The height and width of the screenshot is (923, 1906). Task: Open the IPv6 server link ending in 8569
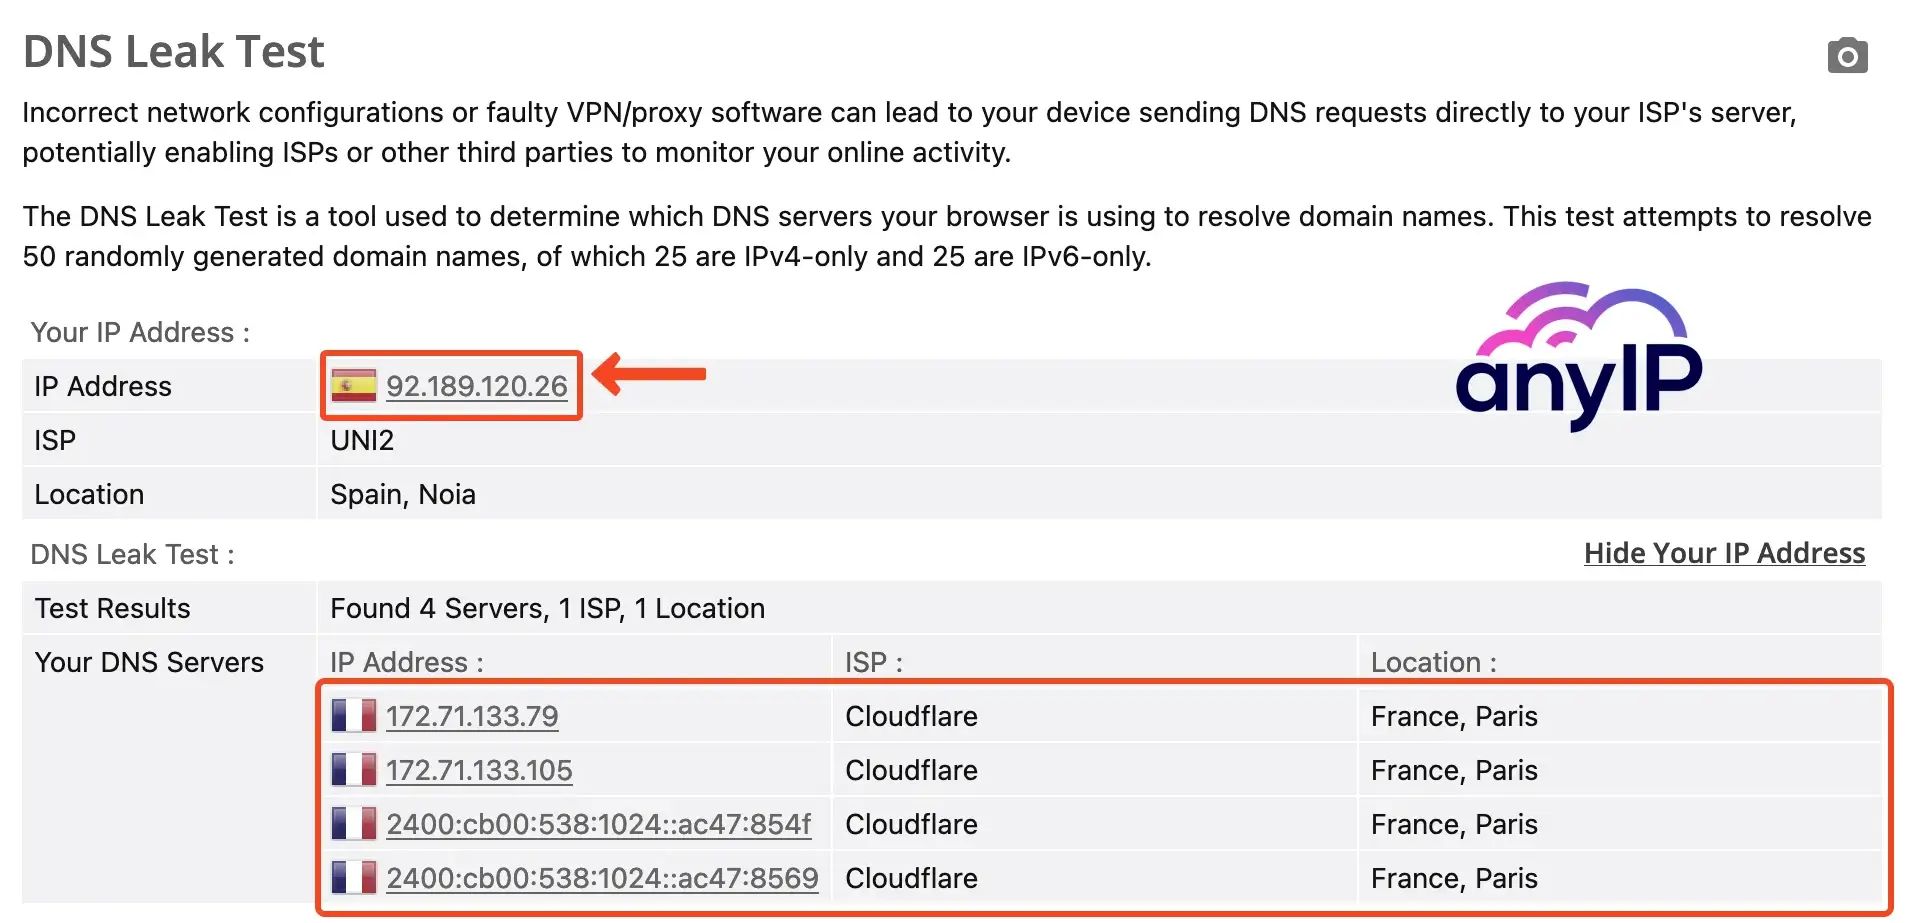coord(602,878)
